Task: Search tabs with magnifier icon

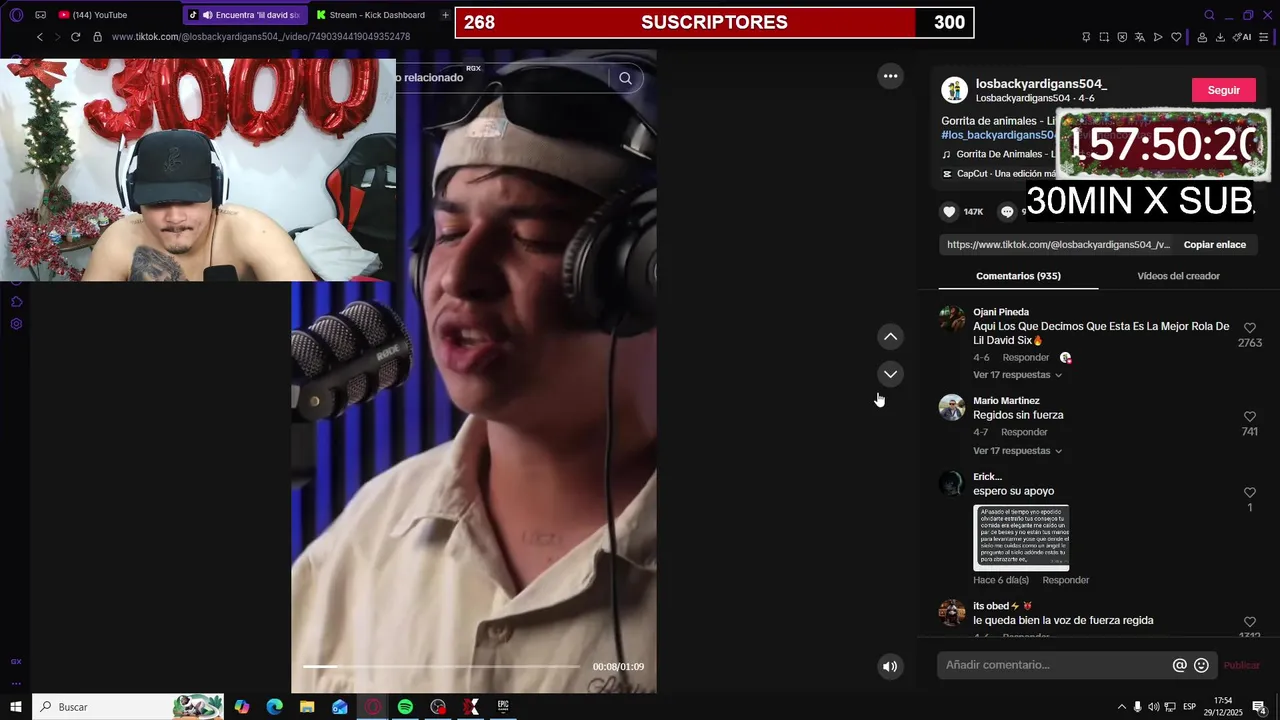Action: click(1209, 15)
